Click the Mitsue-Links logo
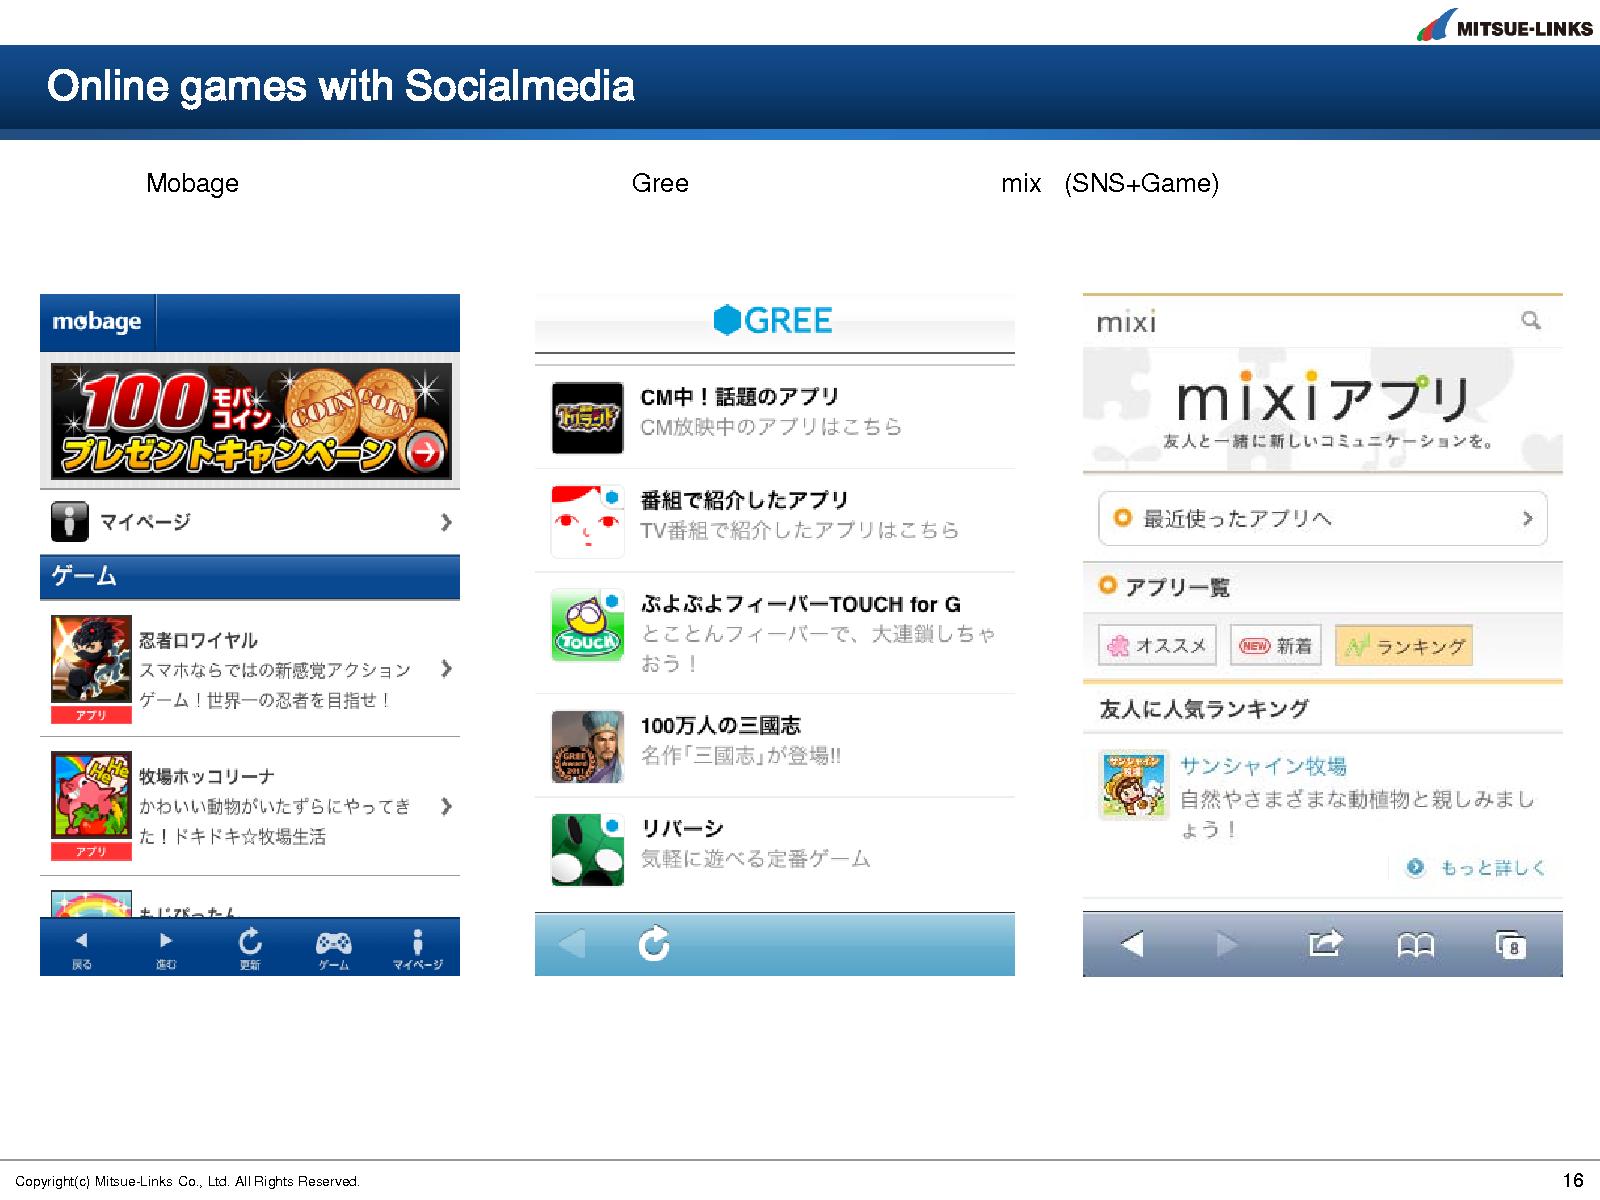This screenshot has height=1200, width=1600. 1504,25
